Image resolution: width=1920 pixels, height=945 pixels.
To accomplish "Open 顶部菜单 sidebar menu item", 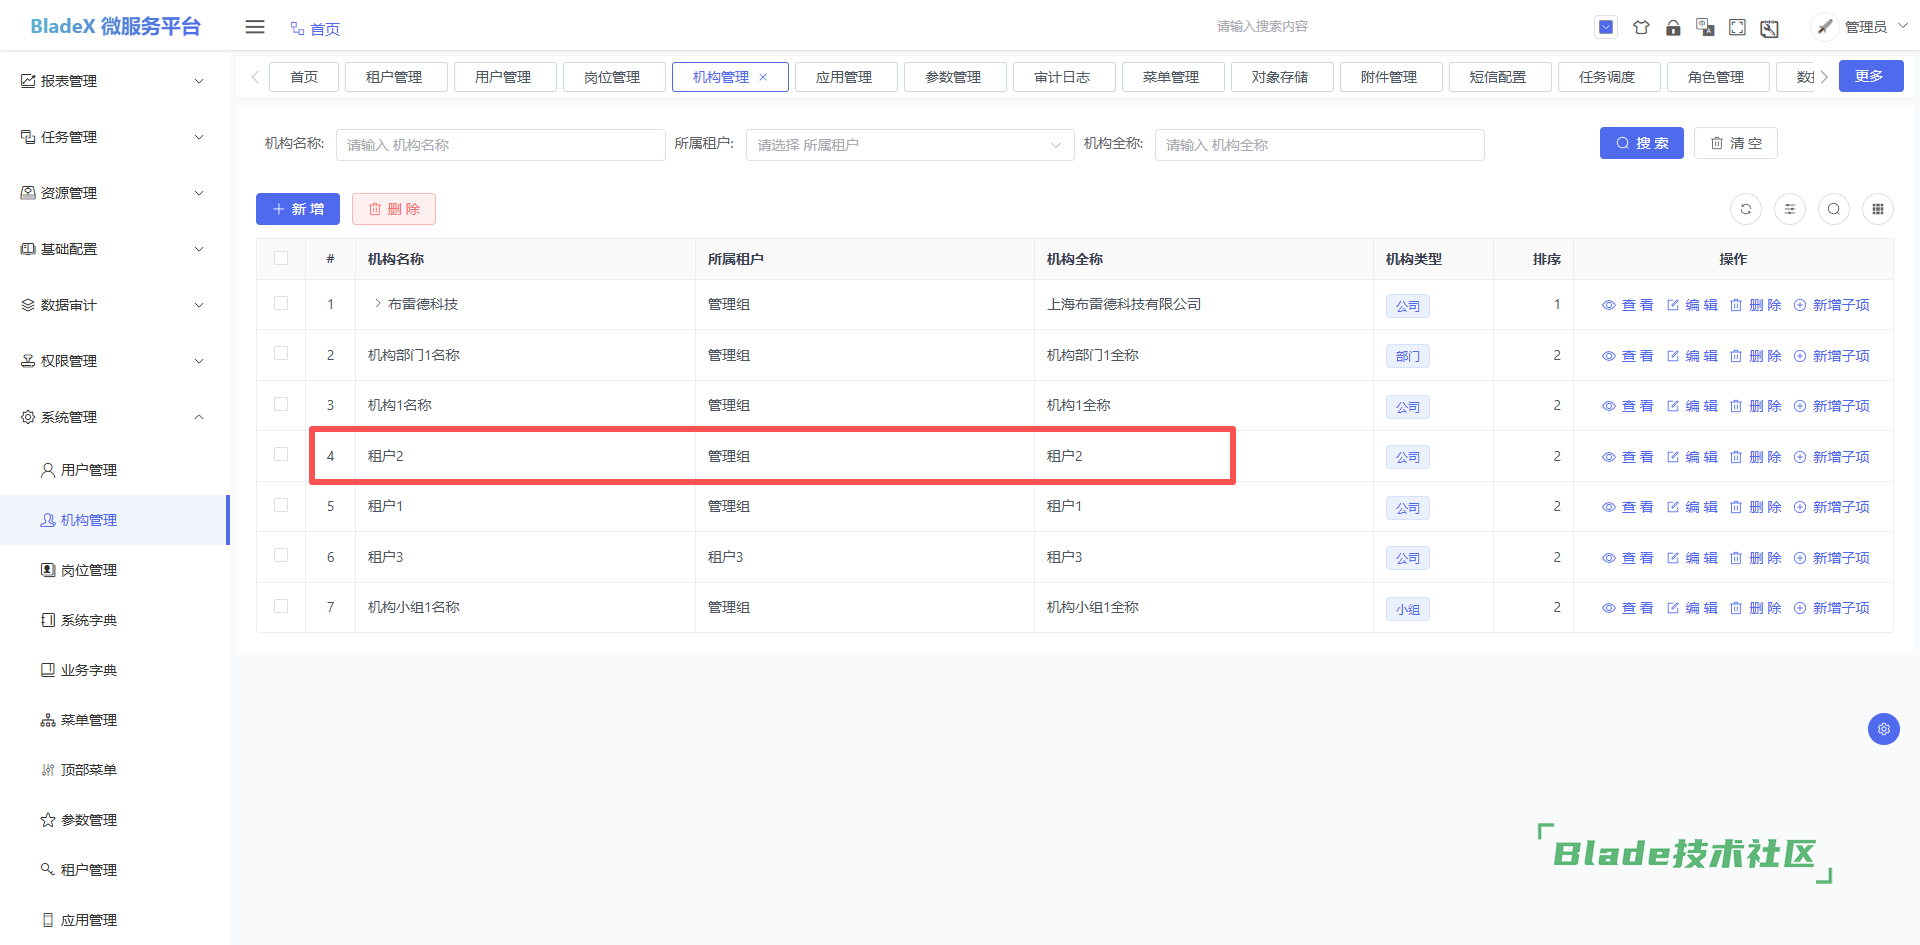I will tap(115, 770).
